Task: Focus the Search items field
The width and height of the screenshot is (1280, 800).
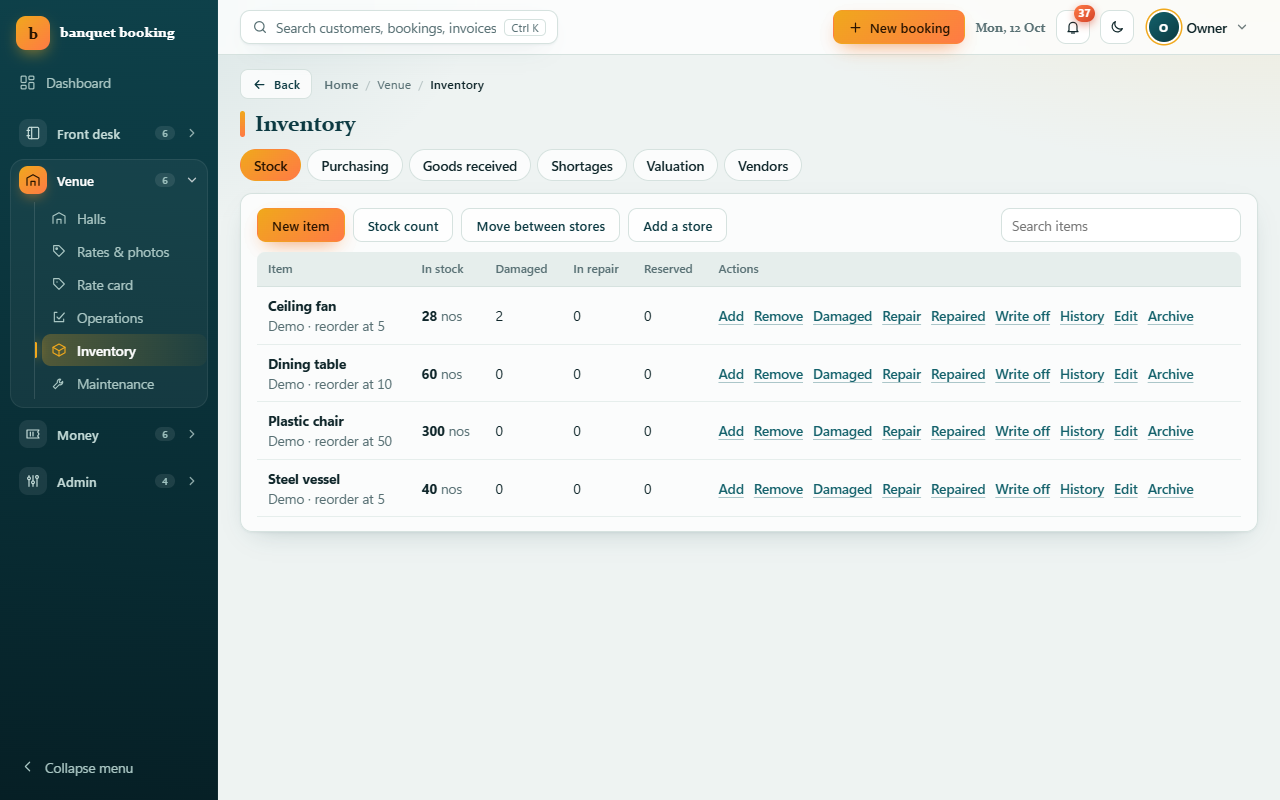Action: coord(1121,225)
